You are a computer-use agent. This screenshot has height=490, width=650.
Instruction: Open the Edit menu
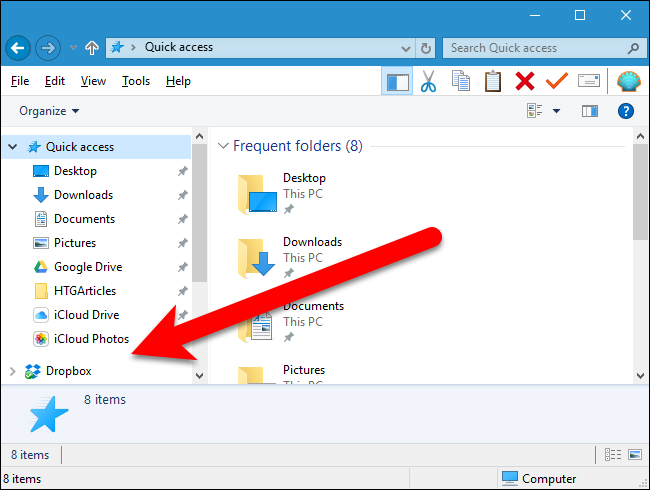click(55, 81)
